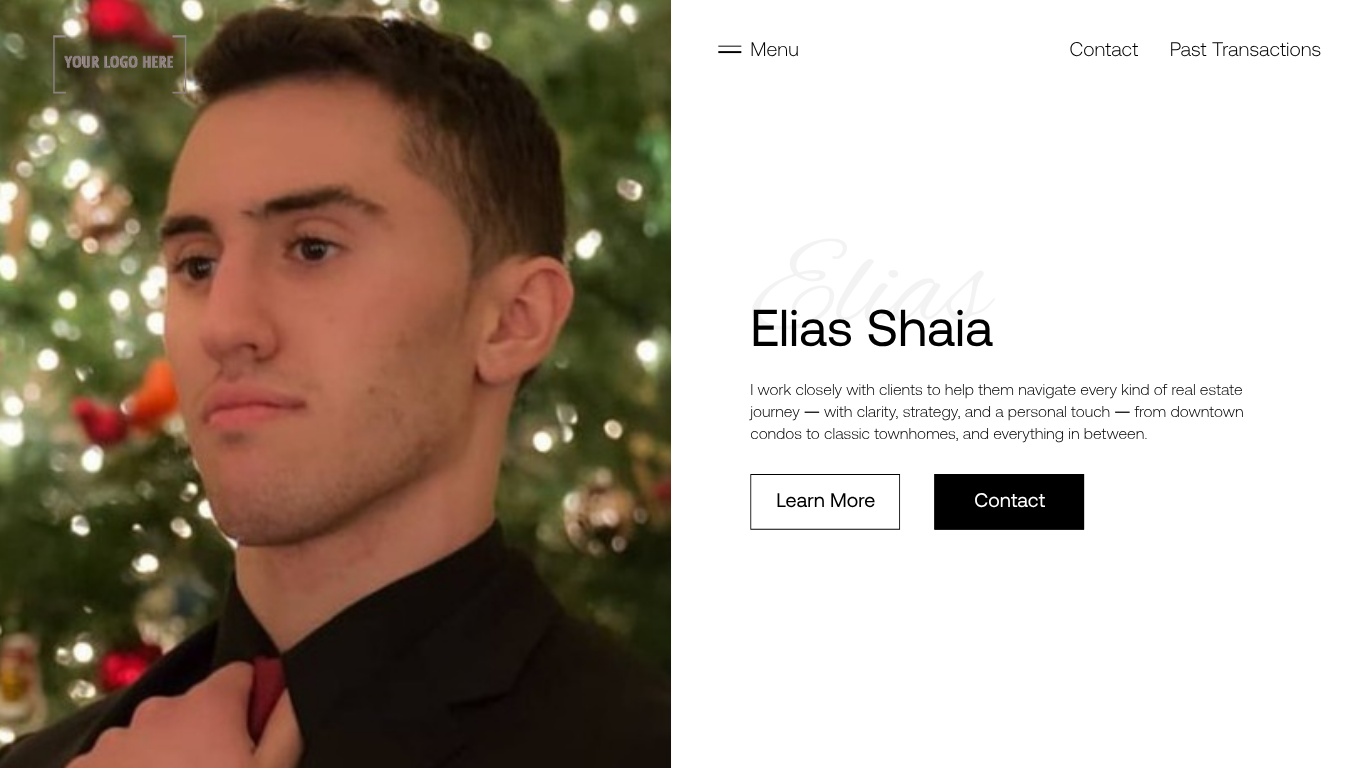Click the words "real estate" in the paragraph
The image size is (1366, 768).
[1206, 390]
